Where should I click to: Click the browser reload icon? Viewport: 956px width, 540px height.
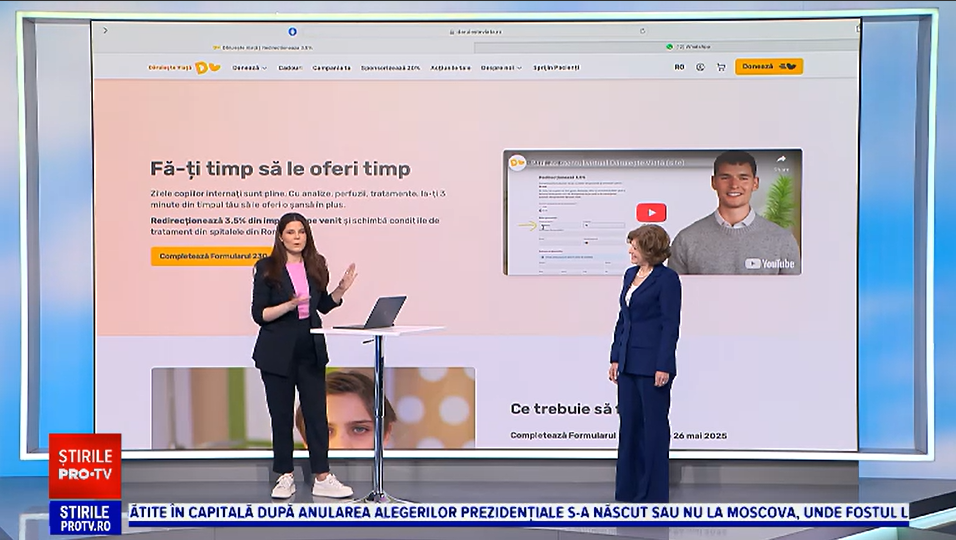point(643,31)
